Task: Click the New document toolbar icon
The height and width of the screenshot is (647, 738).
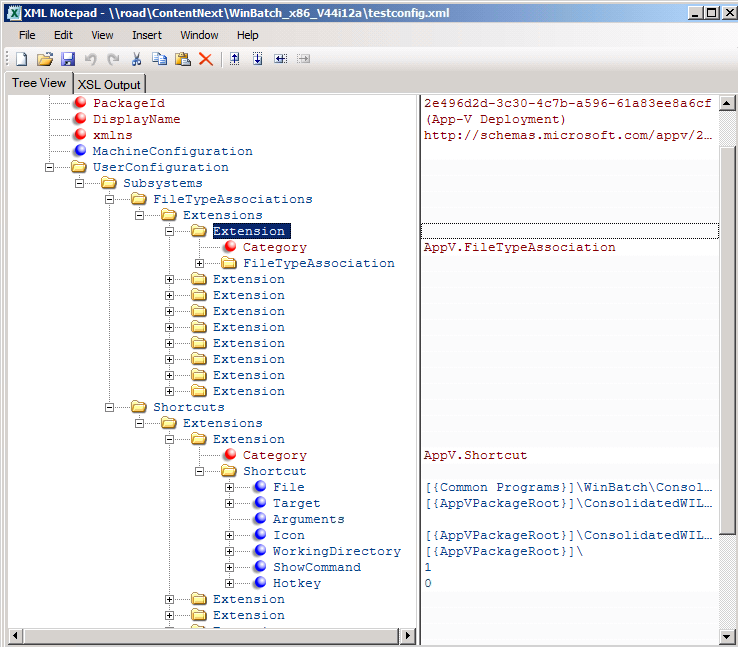Action: tap(22, 59)
